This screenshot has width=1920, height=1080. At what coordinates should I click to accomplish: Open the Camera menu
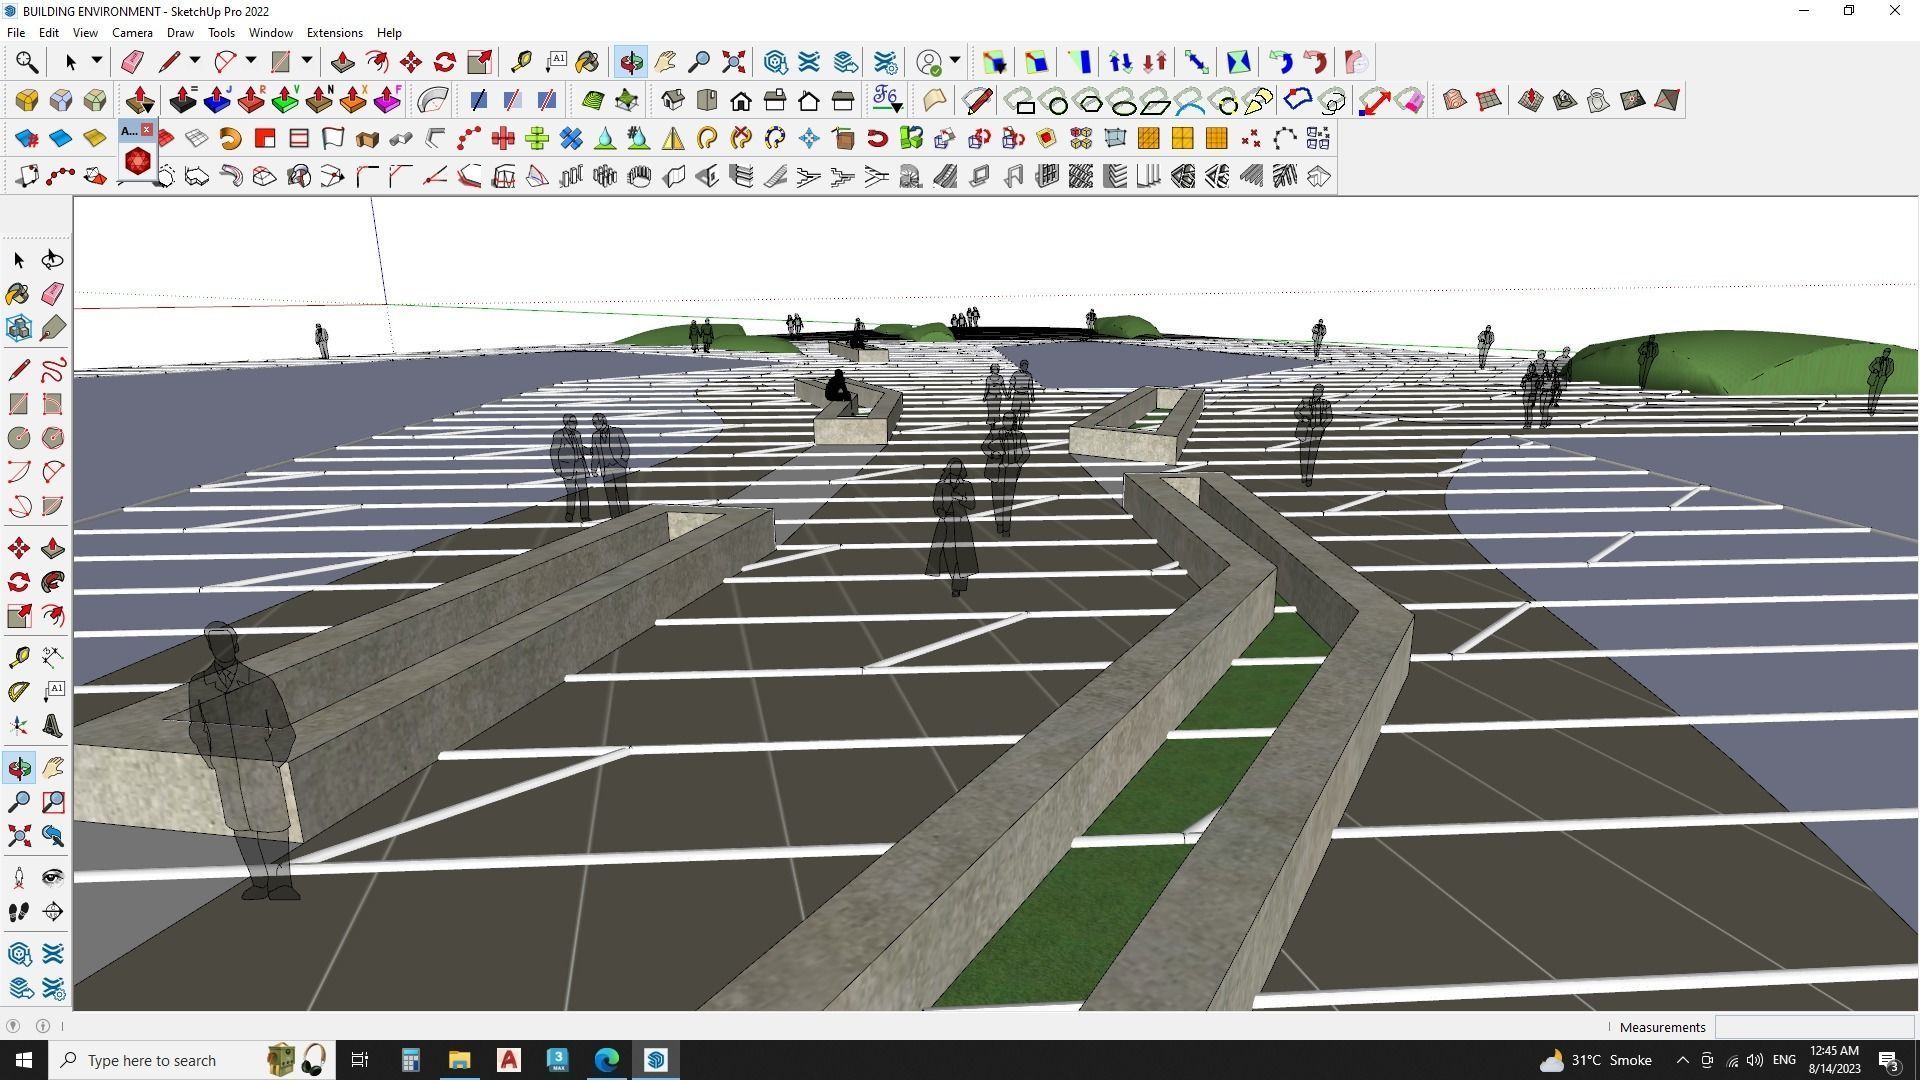(x=132, y=33)
